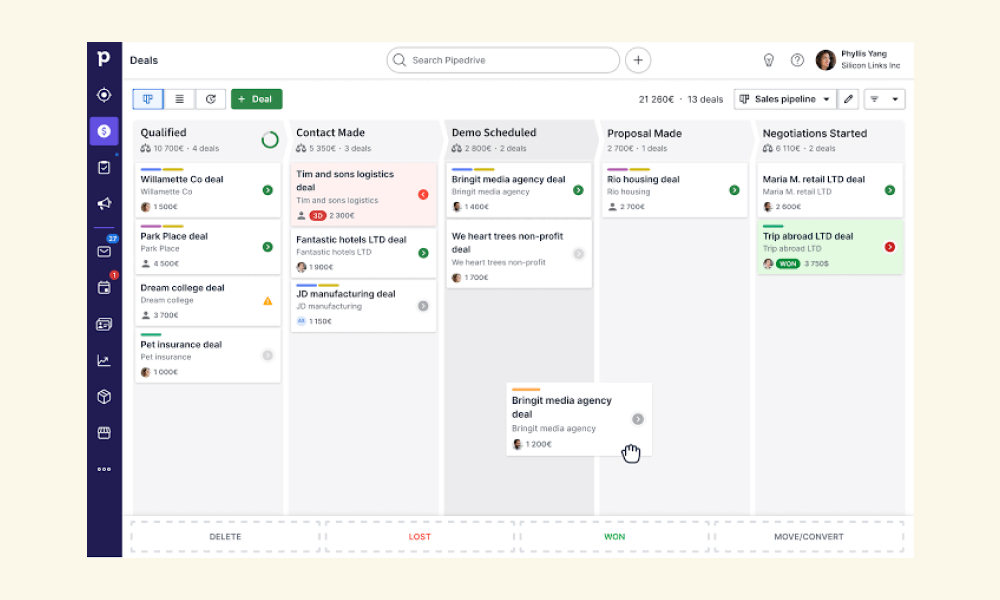The width and height of the screenshot is (1000, 600).
Task: Click Demo Scheduled Bringit deal green arrow
Action: 578,190
